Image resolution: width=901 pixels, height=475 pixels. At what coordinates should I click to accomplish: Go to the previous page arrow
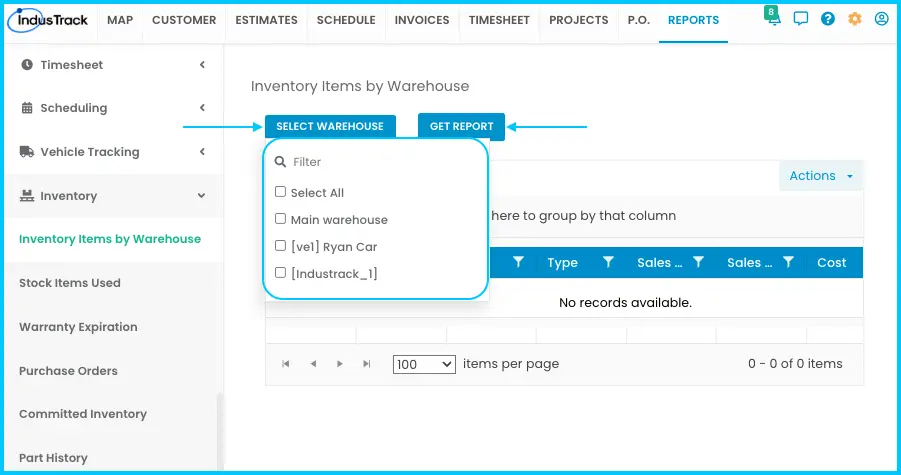(313, 364)
